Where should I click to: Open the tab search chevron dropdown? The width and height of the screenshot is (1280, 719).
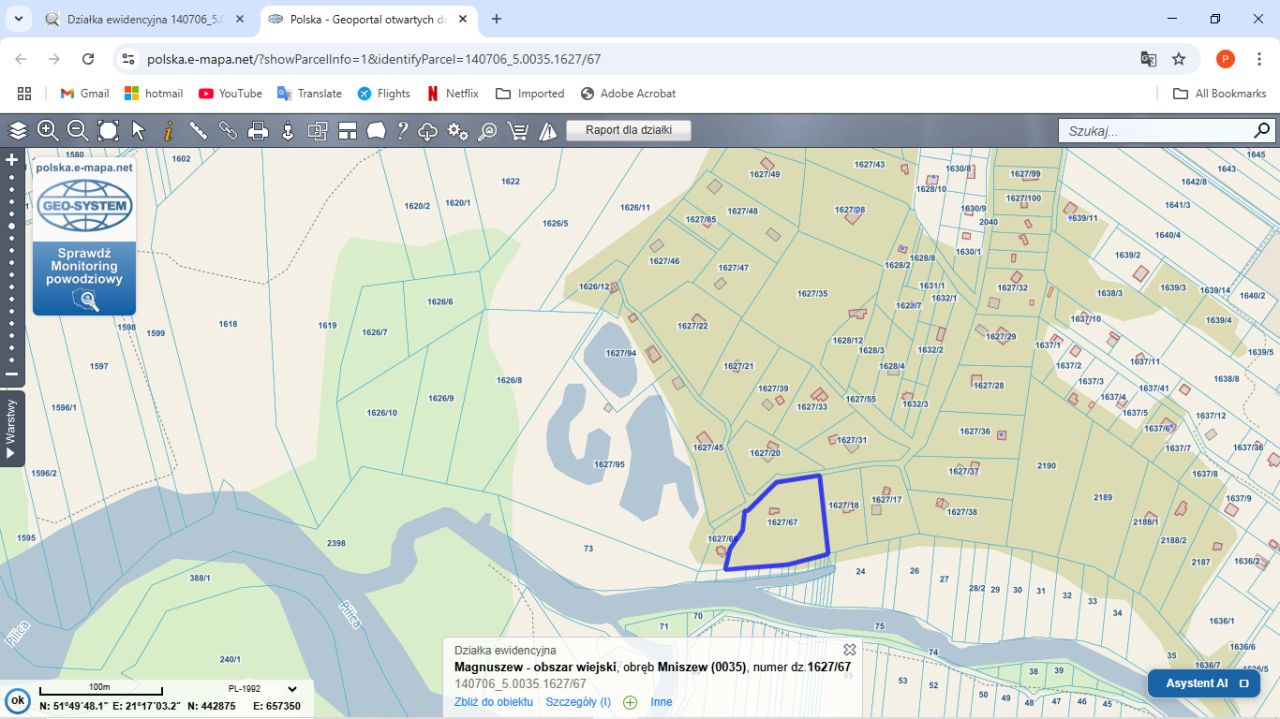18,19
